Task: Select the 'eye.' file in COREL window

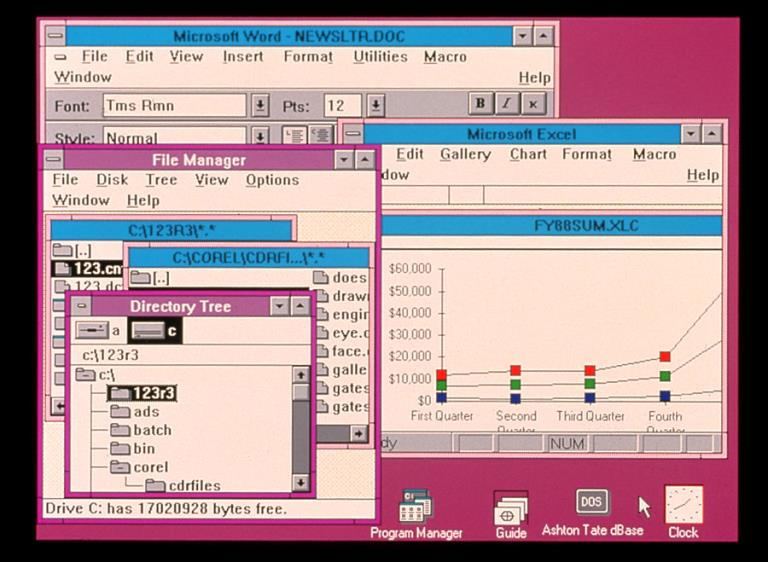Action: coord(343,333)
